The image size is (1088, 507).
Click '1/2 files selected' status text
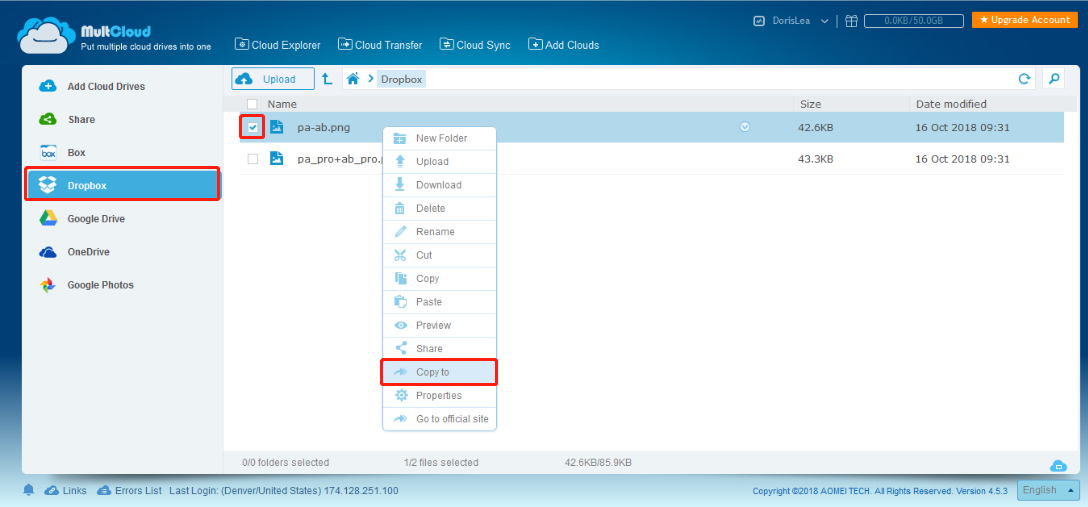[x=441, y=462]
